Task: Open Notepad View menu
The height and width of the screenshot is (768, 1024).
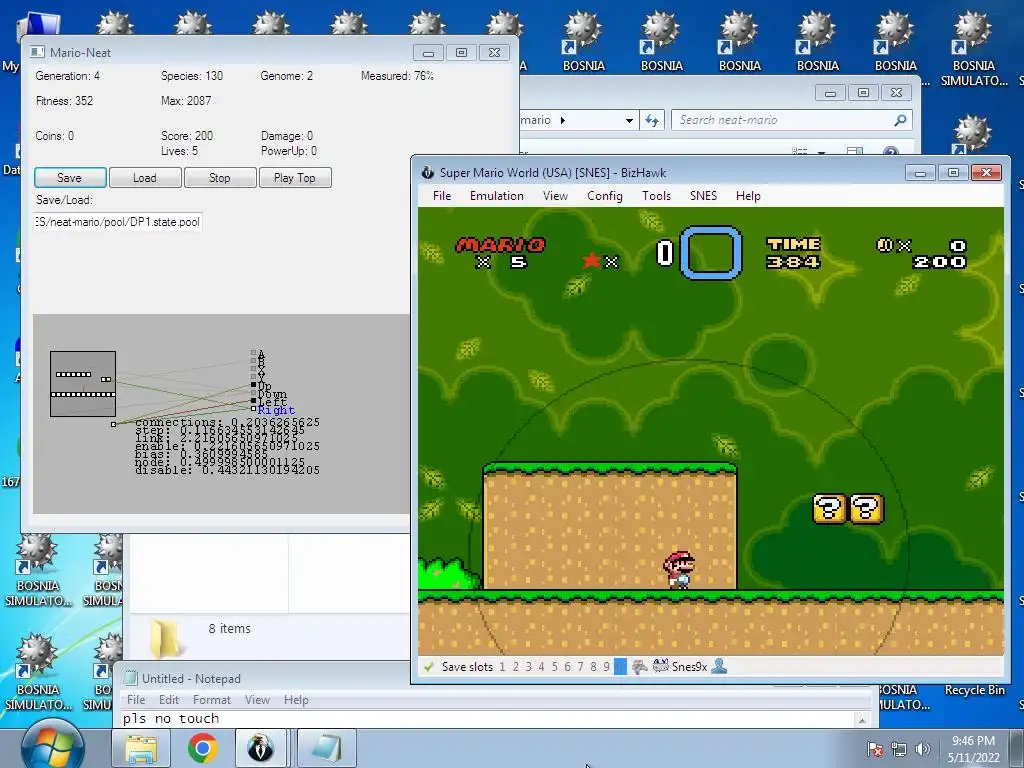Action: pos(257,699)
